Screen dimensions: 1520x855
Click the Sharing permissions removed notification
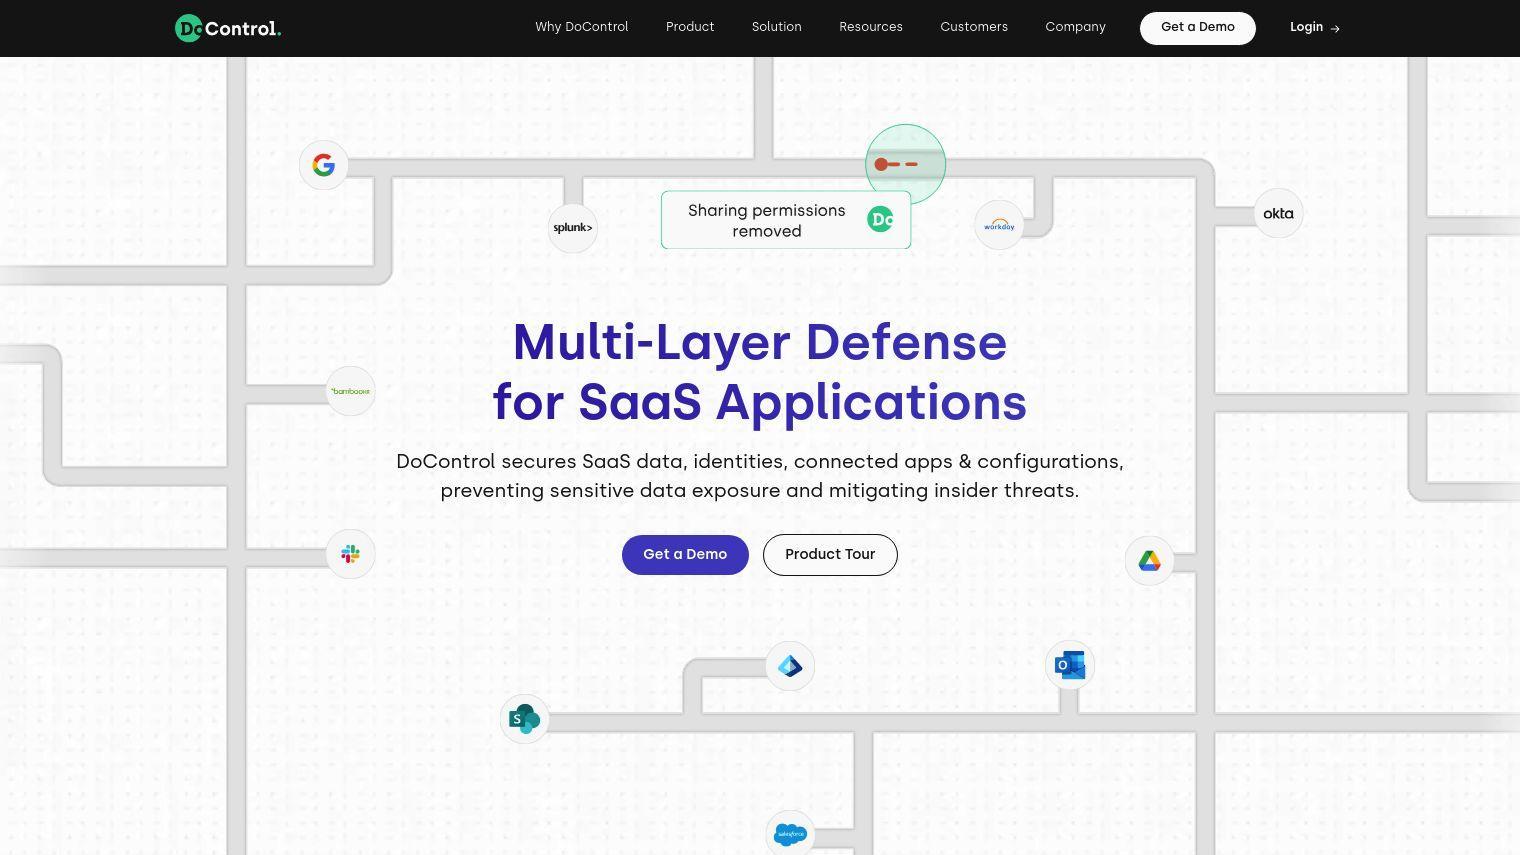click(x=786, y=220)
